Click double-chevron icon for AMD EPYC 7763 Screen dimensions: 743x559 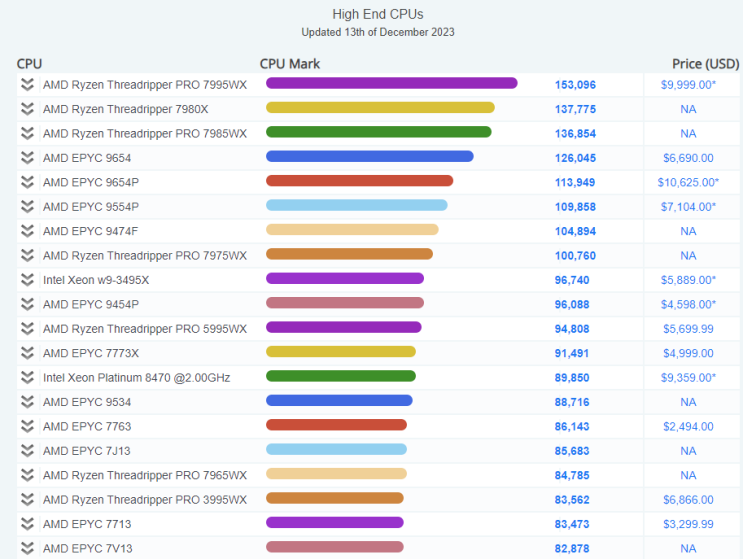[x=27, y=426]
